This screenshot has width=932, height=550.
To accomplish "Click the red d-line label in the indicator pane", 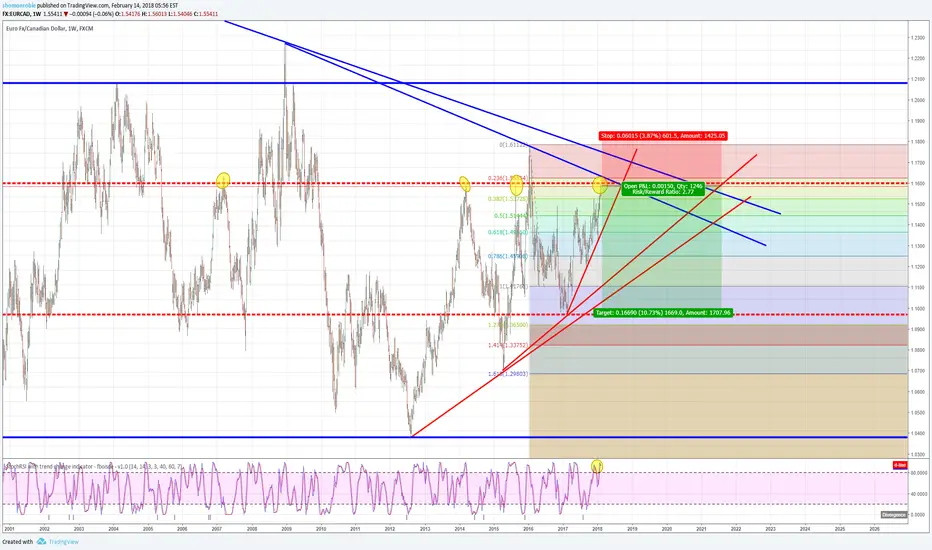I will pyautogui.click(x=900, y=465).
